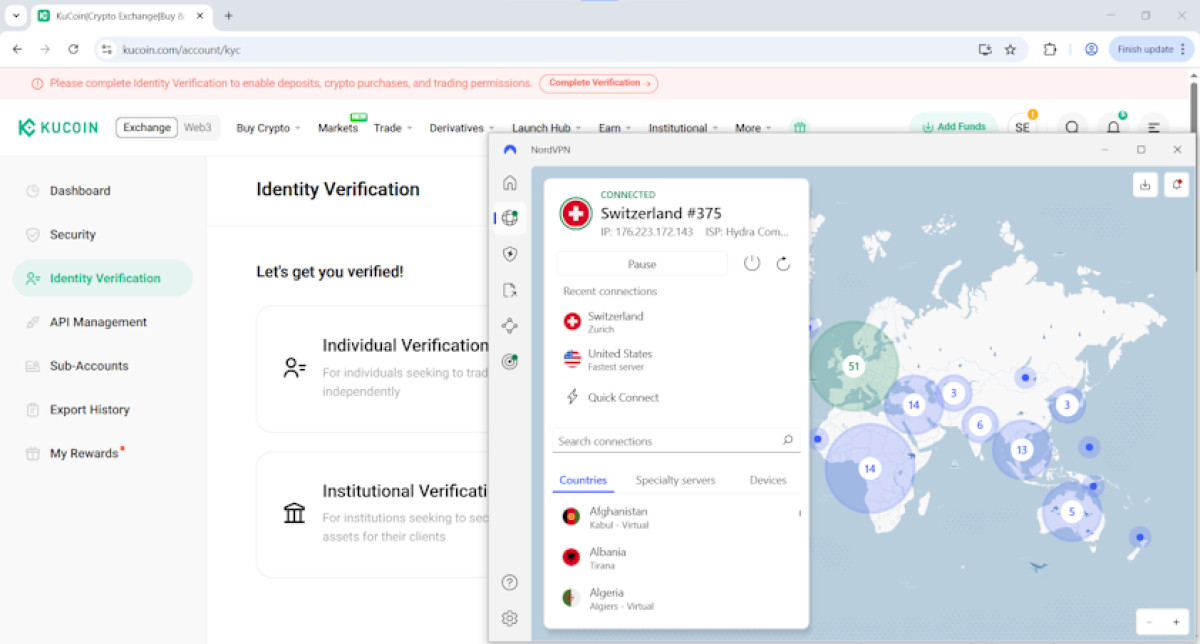This screenshot has width=1200, height=644.
Task: Click Add Funds button
Action: pos(953,127)
